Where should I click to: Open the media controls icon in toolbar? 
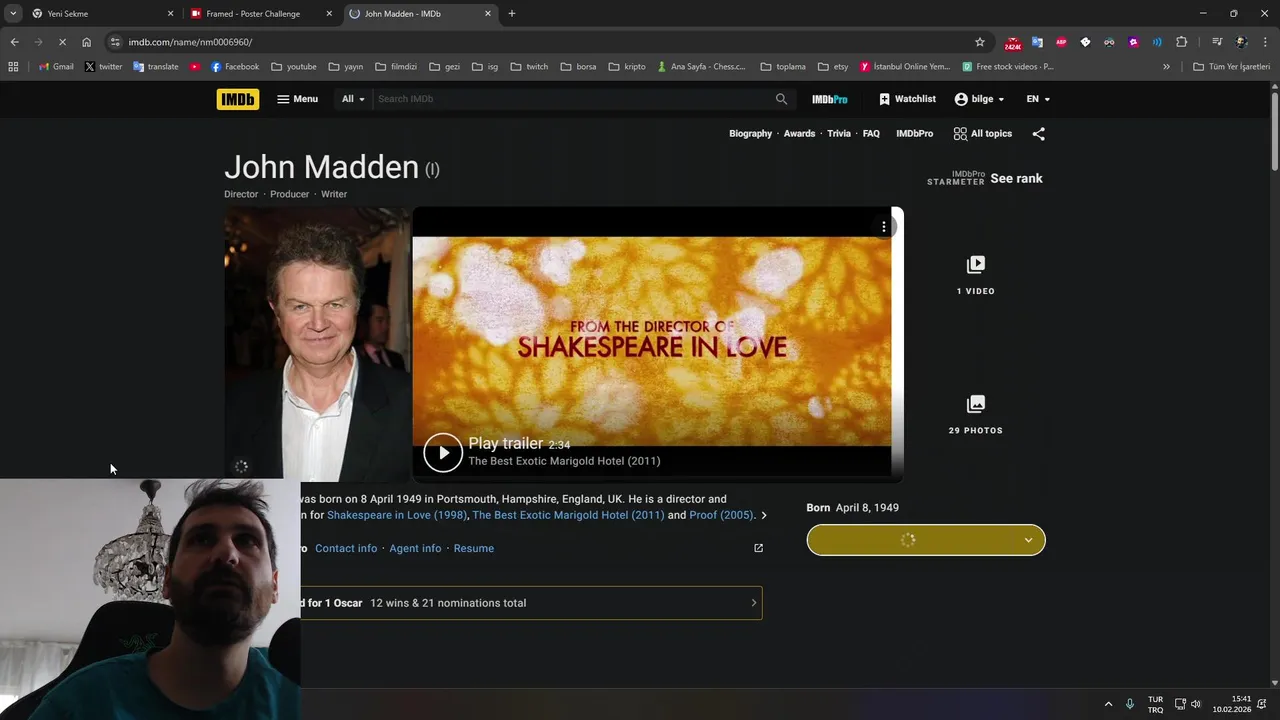pos(1217,42)
